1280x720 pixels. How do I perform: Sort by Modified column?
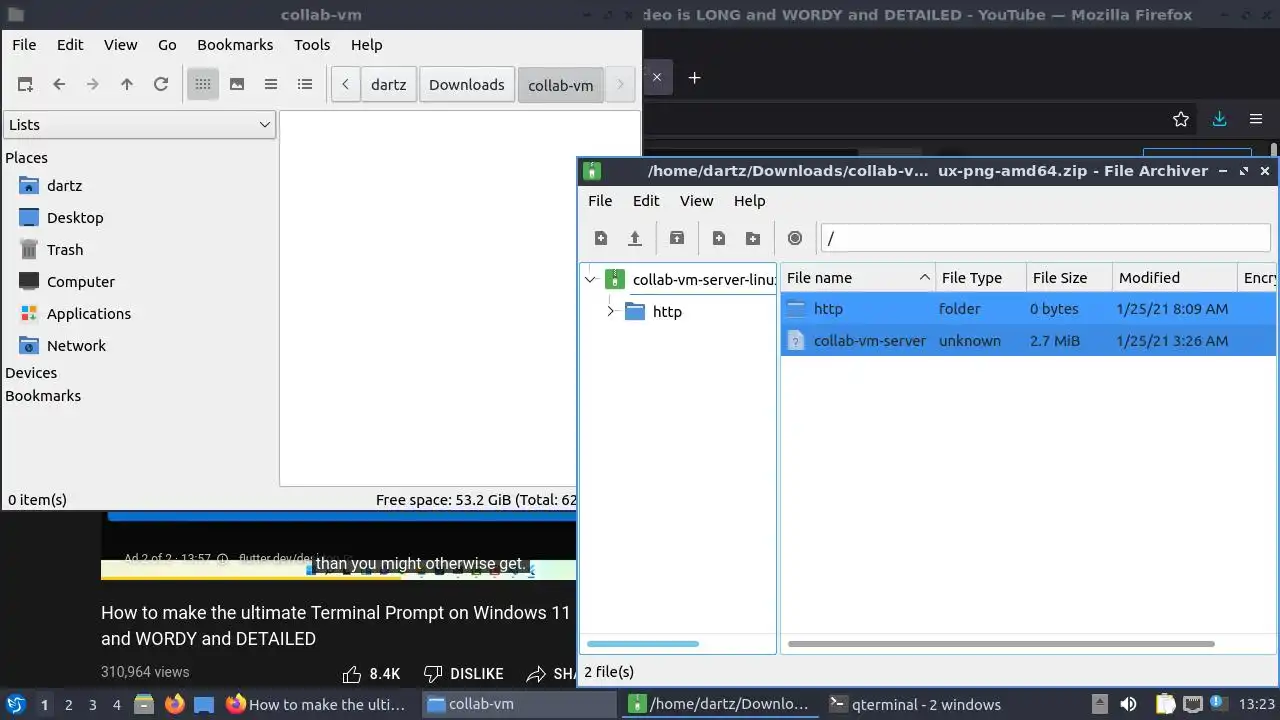(x=1175, y=278)
